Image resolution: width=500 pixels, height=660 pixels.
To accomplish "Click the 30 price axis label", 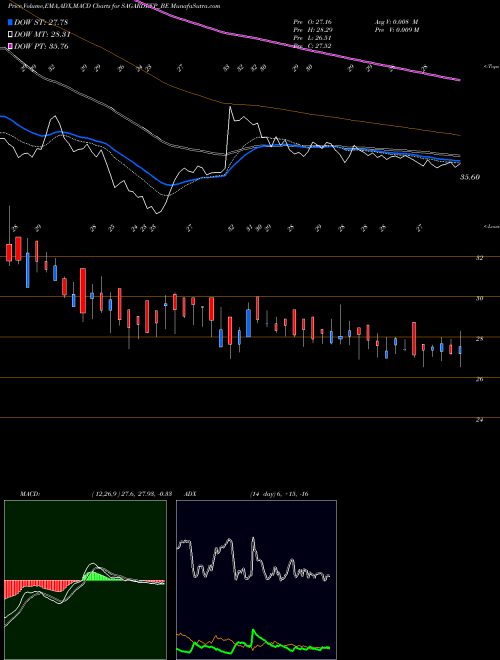I will (479, 298).
